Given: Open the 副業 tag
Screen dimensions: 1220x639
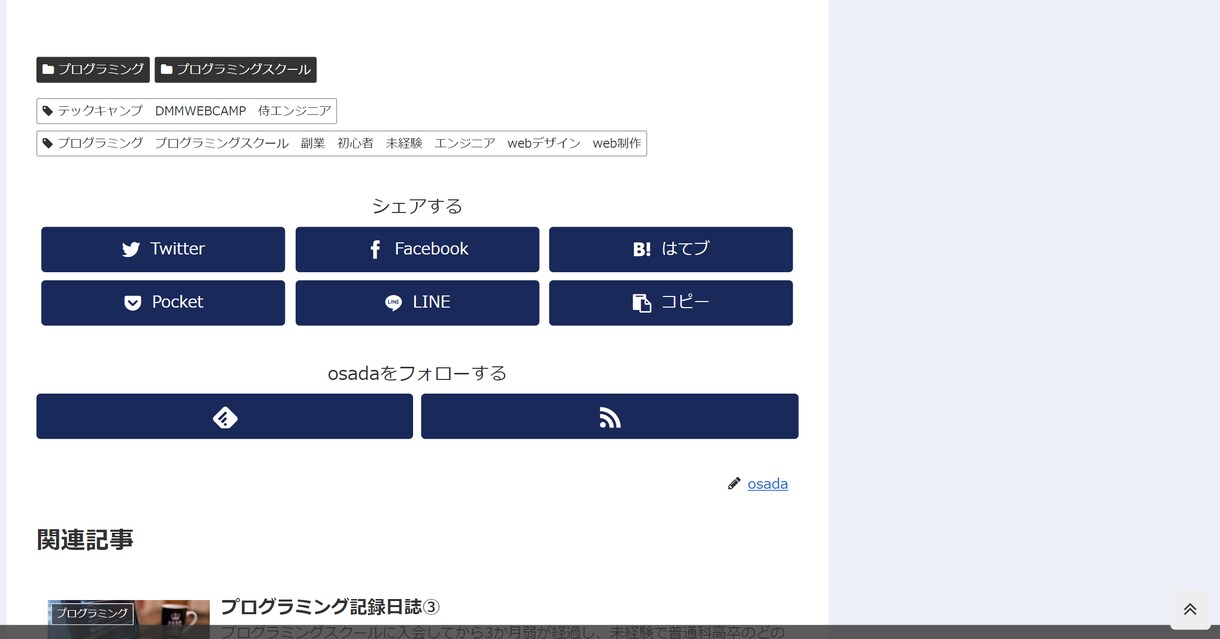Looking at the screenshot, I should pyautogui.click(x=313, y=143).
